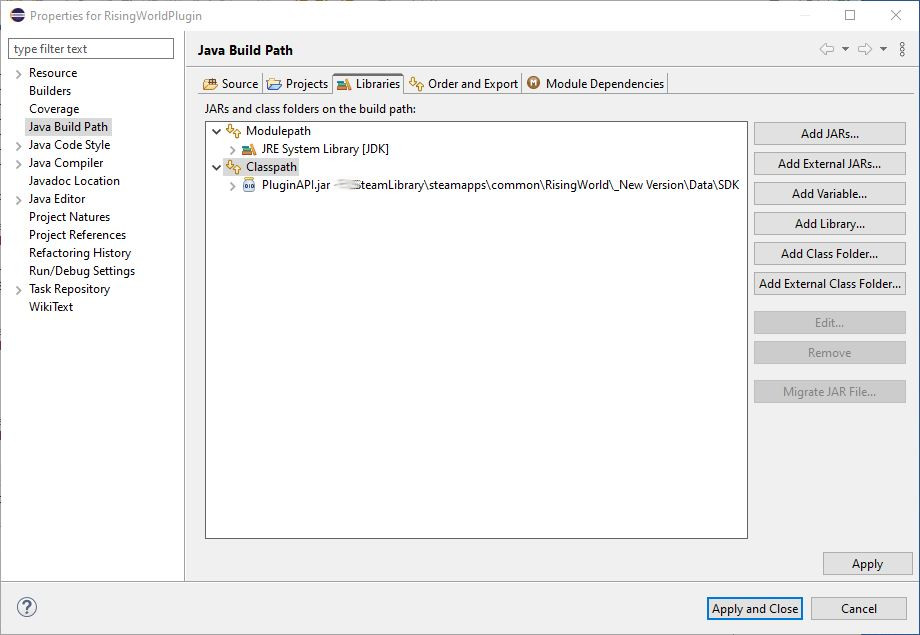Click the Add Variable... button
920x635 pixels.
point(830,194)
